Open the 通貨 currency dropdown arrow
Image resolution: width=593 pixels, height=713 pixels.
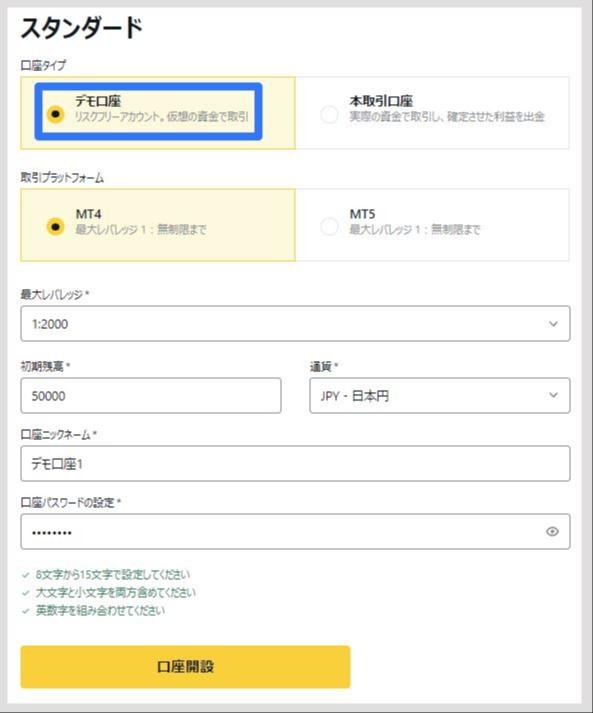pyautogui.click(x=553, y=395)
